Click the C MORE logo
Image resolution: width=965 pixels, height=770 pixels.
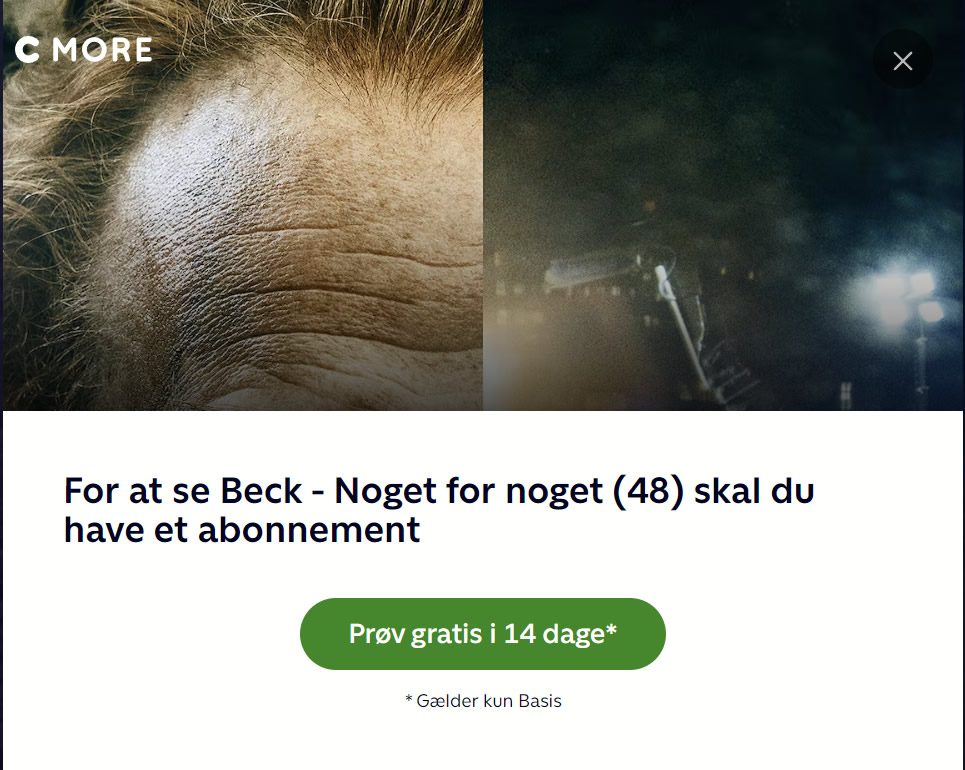(83, 50)
